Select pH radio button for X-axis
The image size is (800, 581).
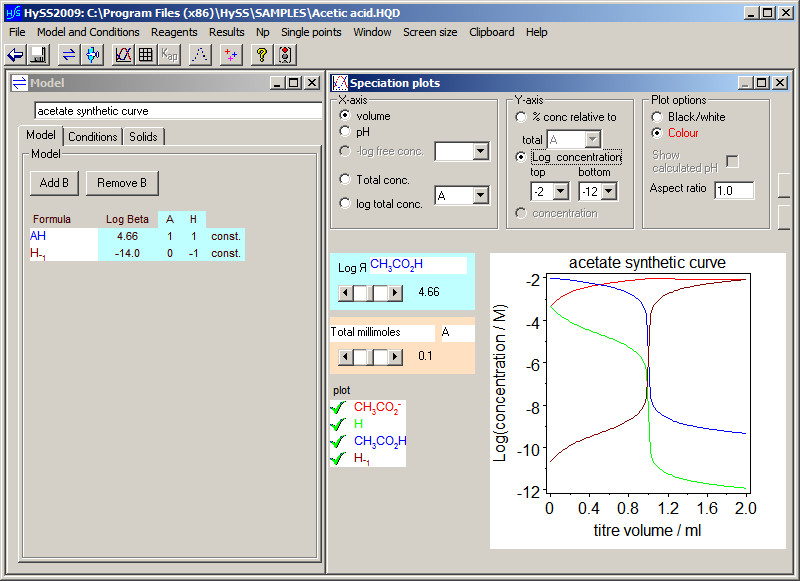[345, 132]
